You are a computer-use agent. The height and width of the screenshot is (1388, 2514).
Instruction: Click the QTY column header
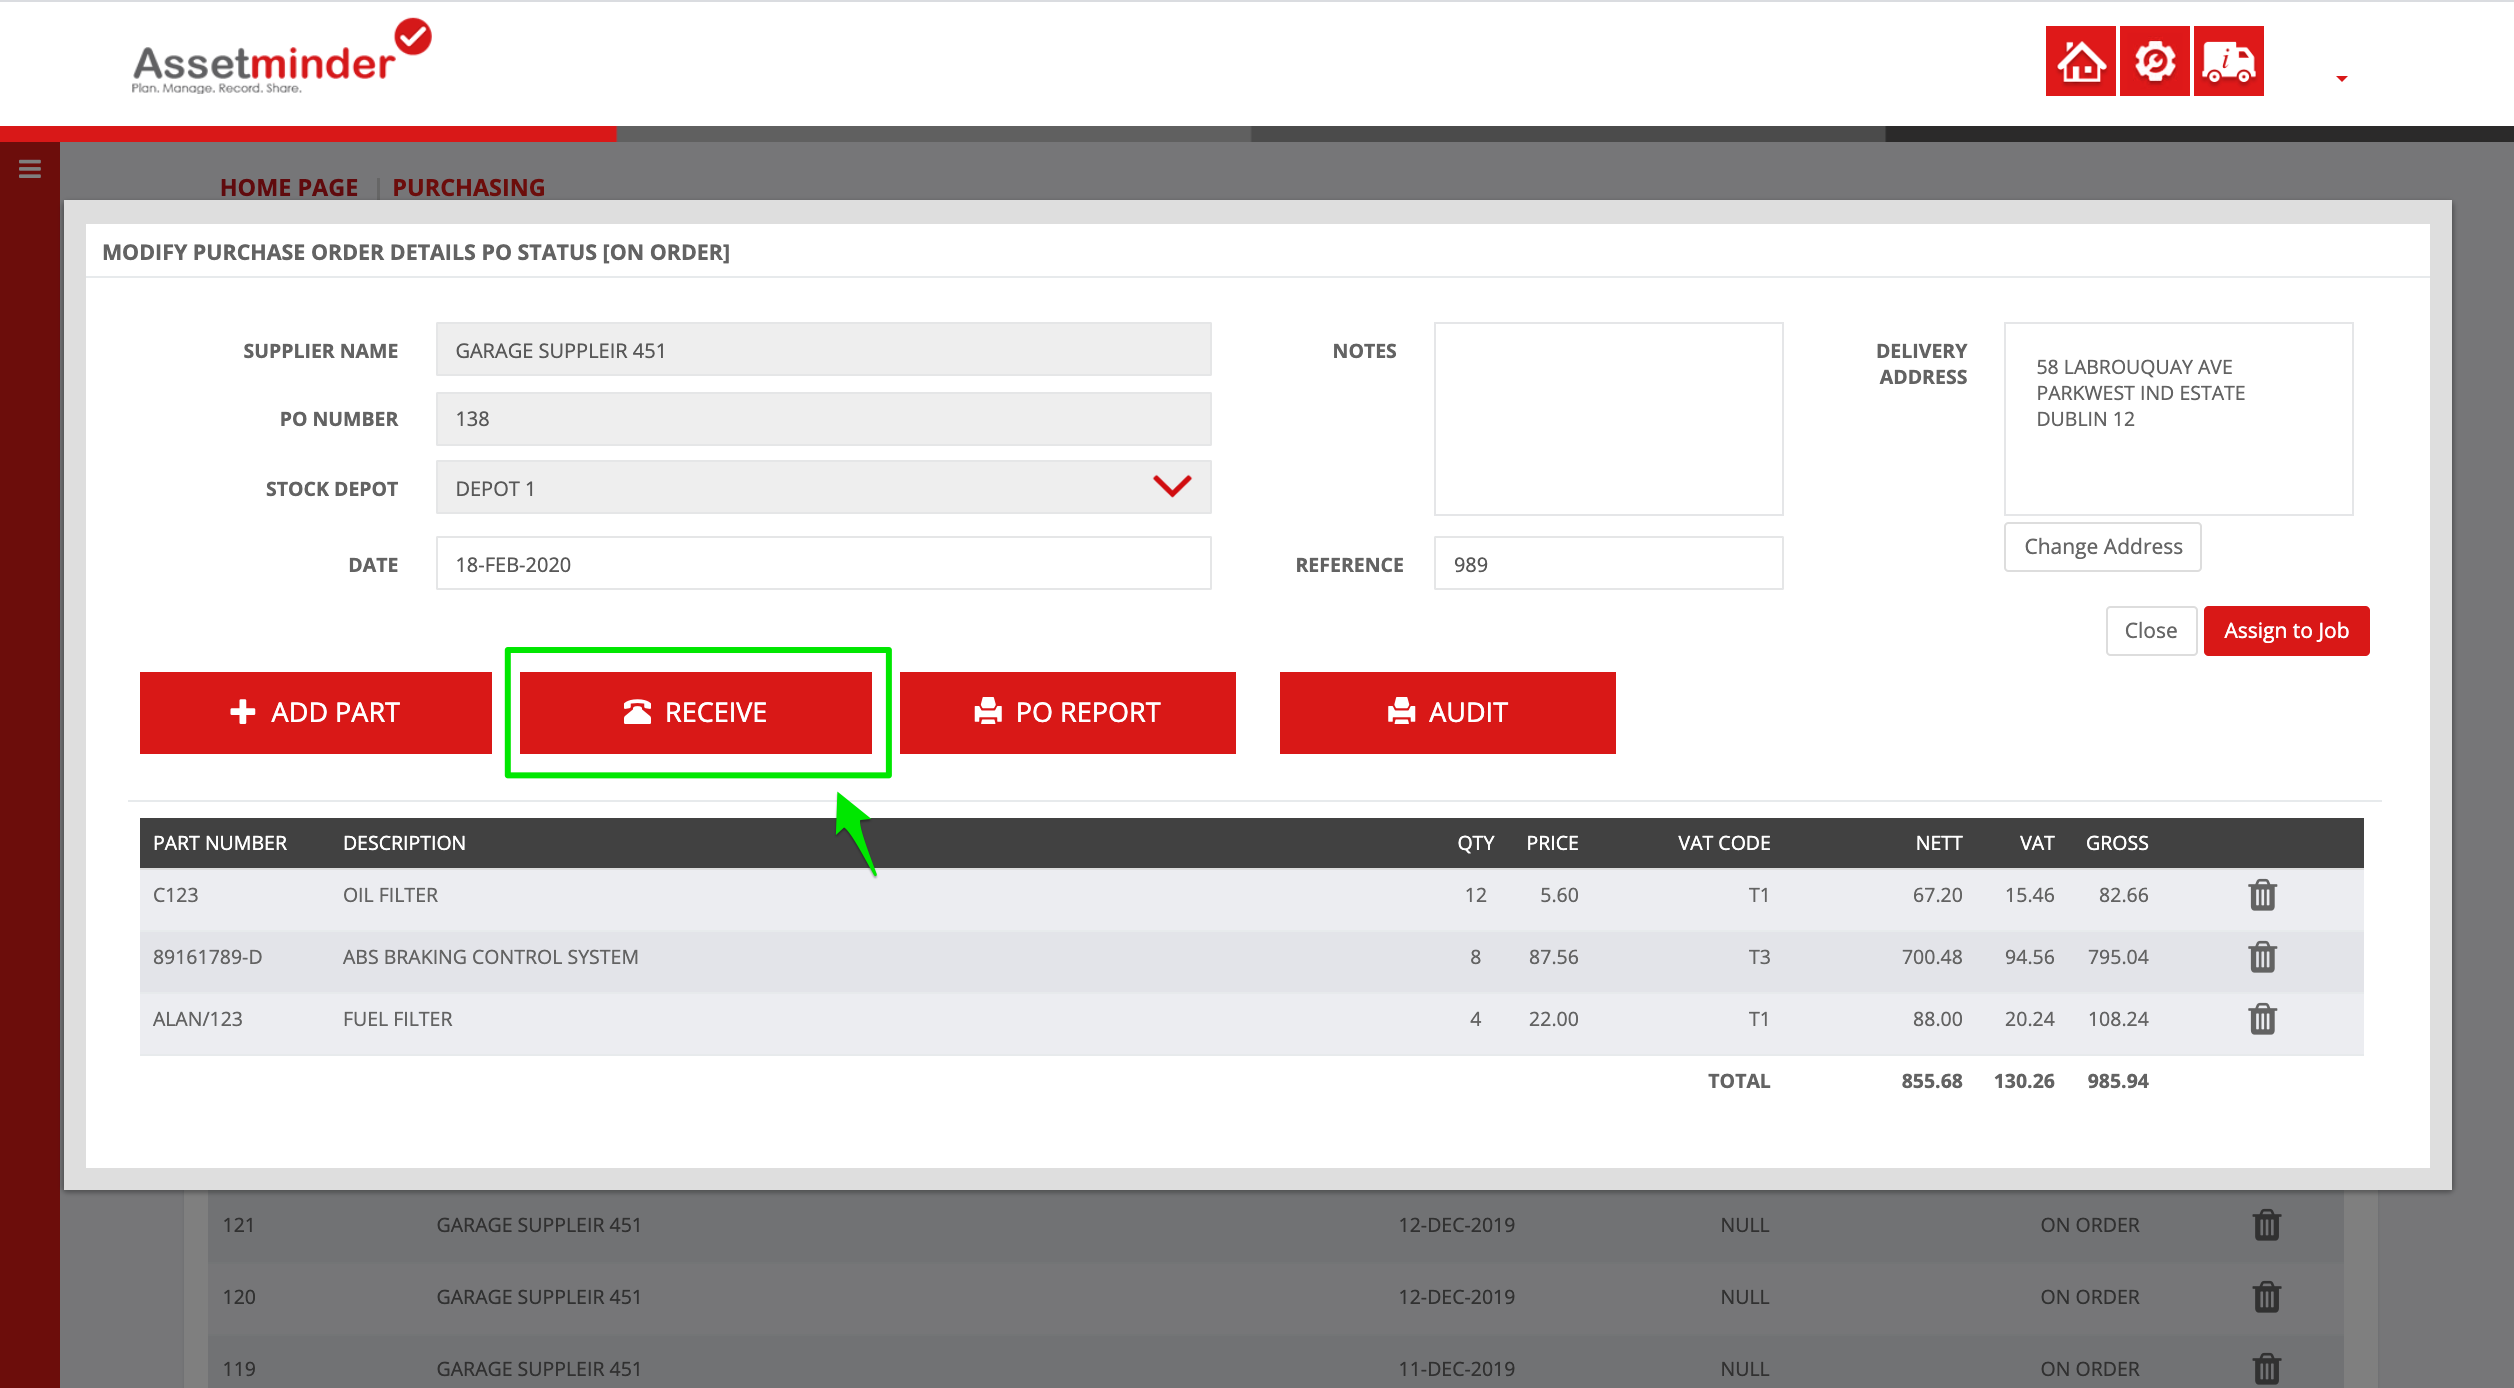(1475, 843)
